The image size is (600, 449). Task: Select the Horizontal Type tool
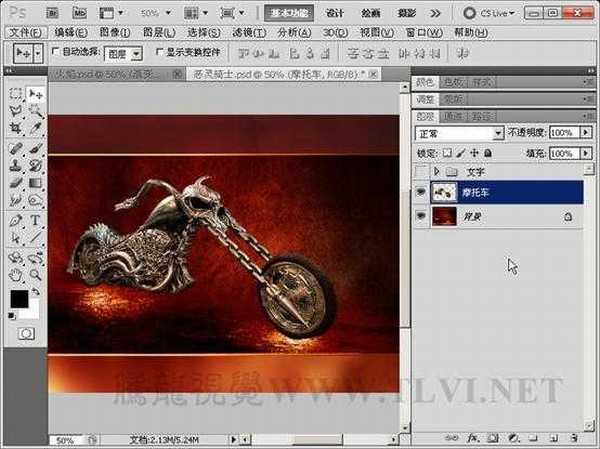[36, 219]
